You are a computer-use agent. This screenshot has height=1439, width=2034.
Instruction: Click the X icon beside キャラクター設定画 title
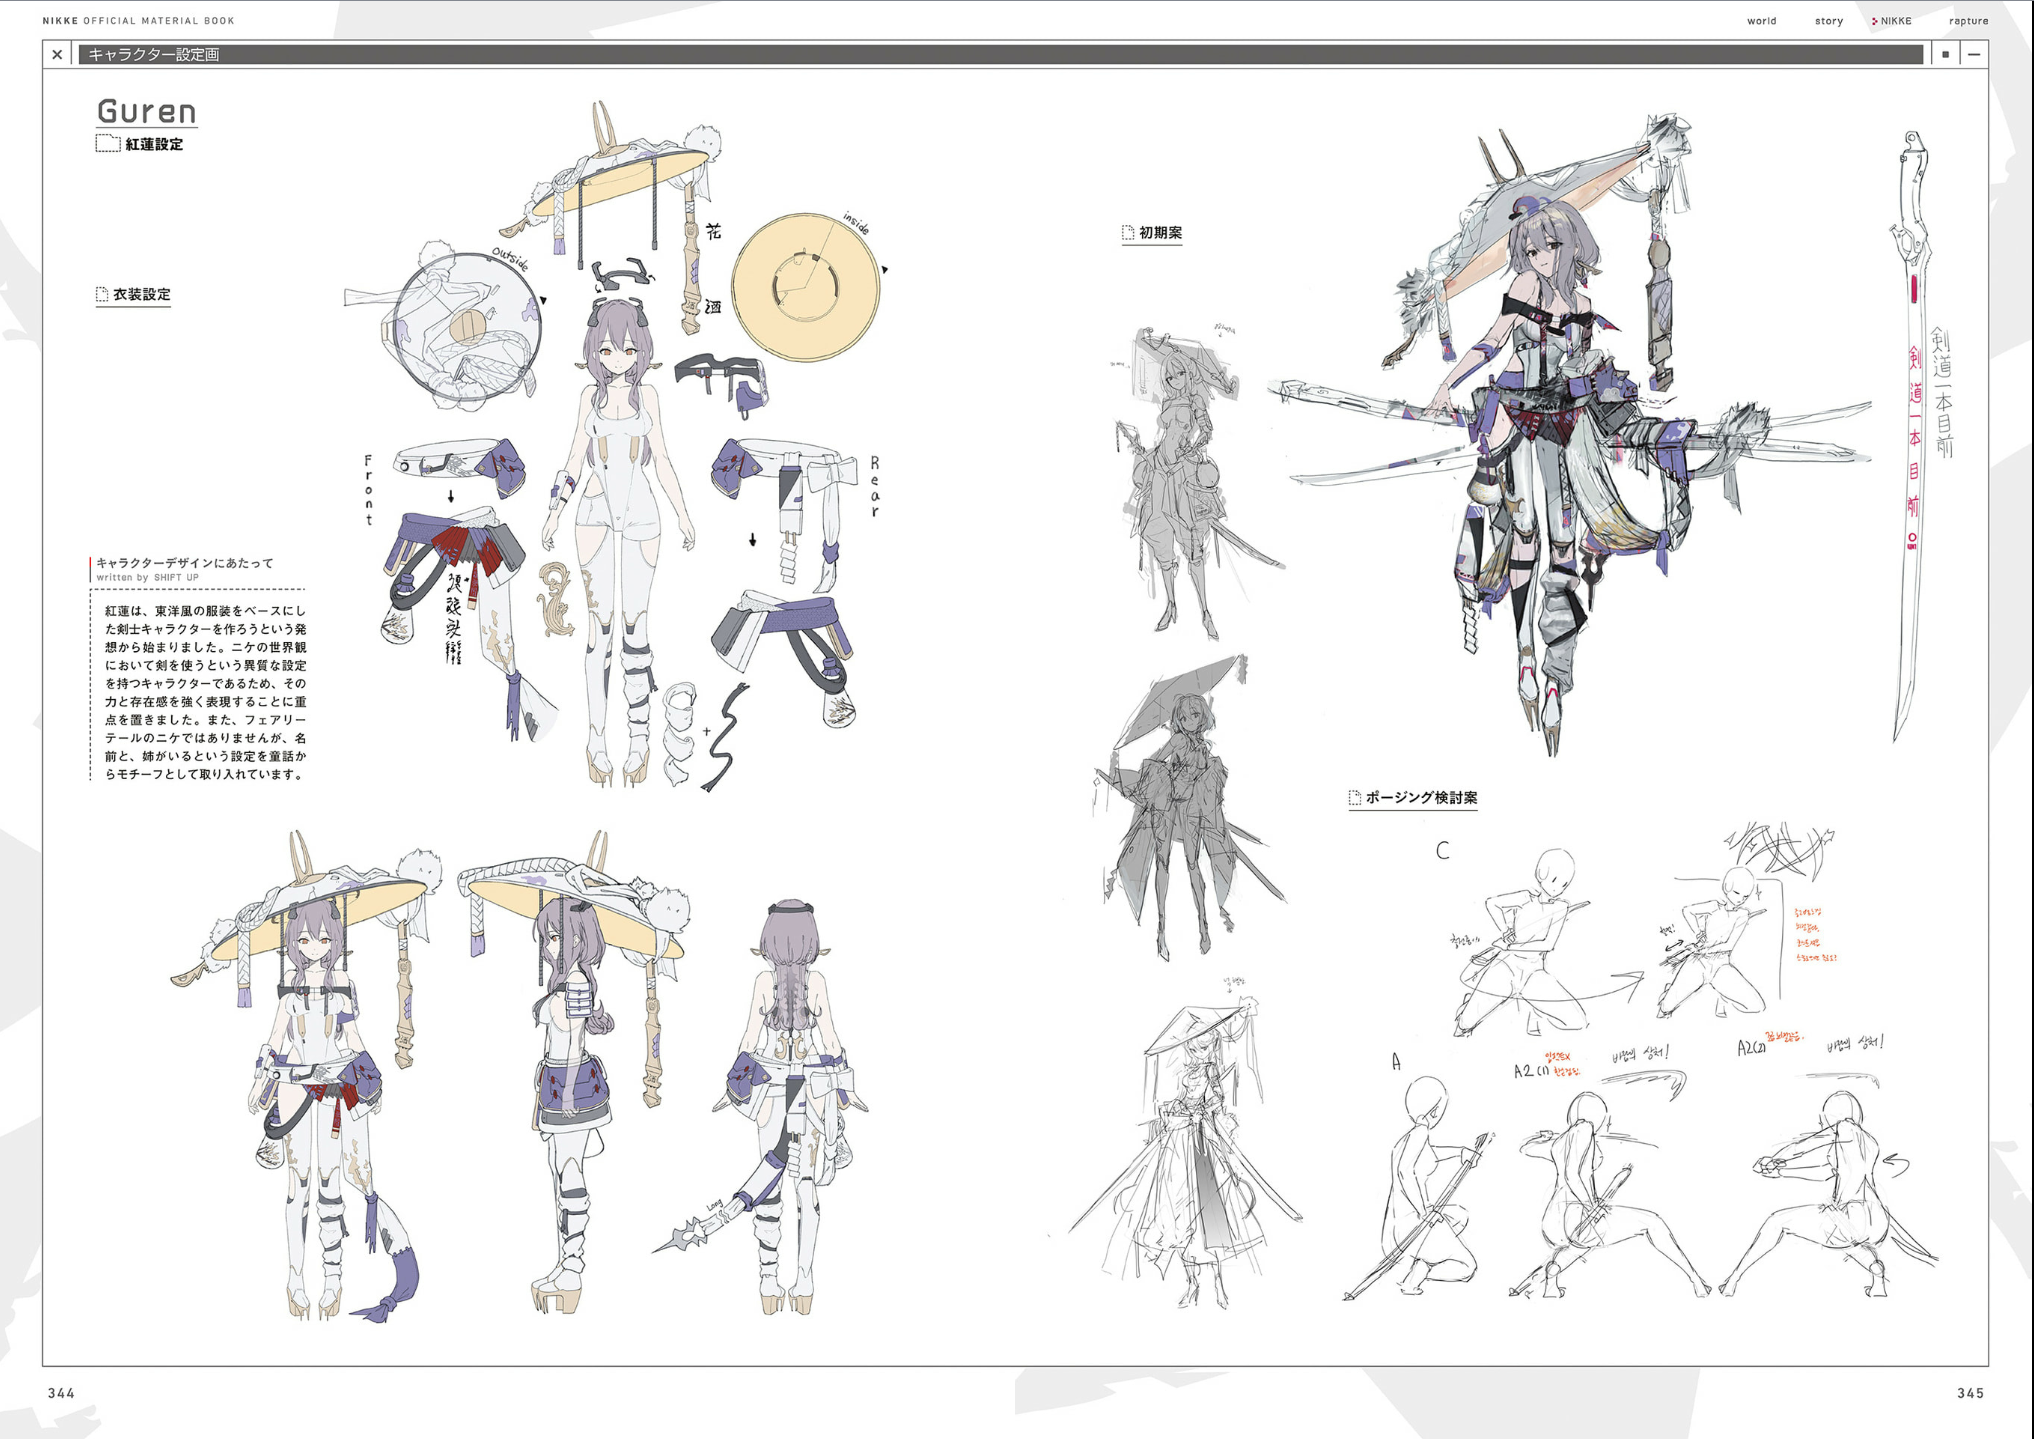point(57,55)
